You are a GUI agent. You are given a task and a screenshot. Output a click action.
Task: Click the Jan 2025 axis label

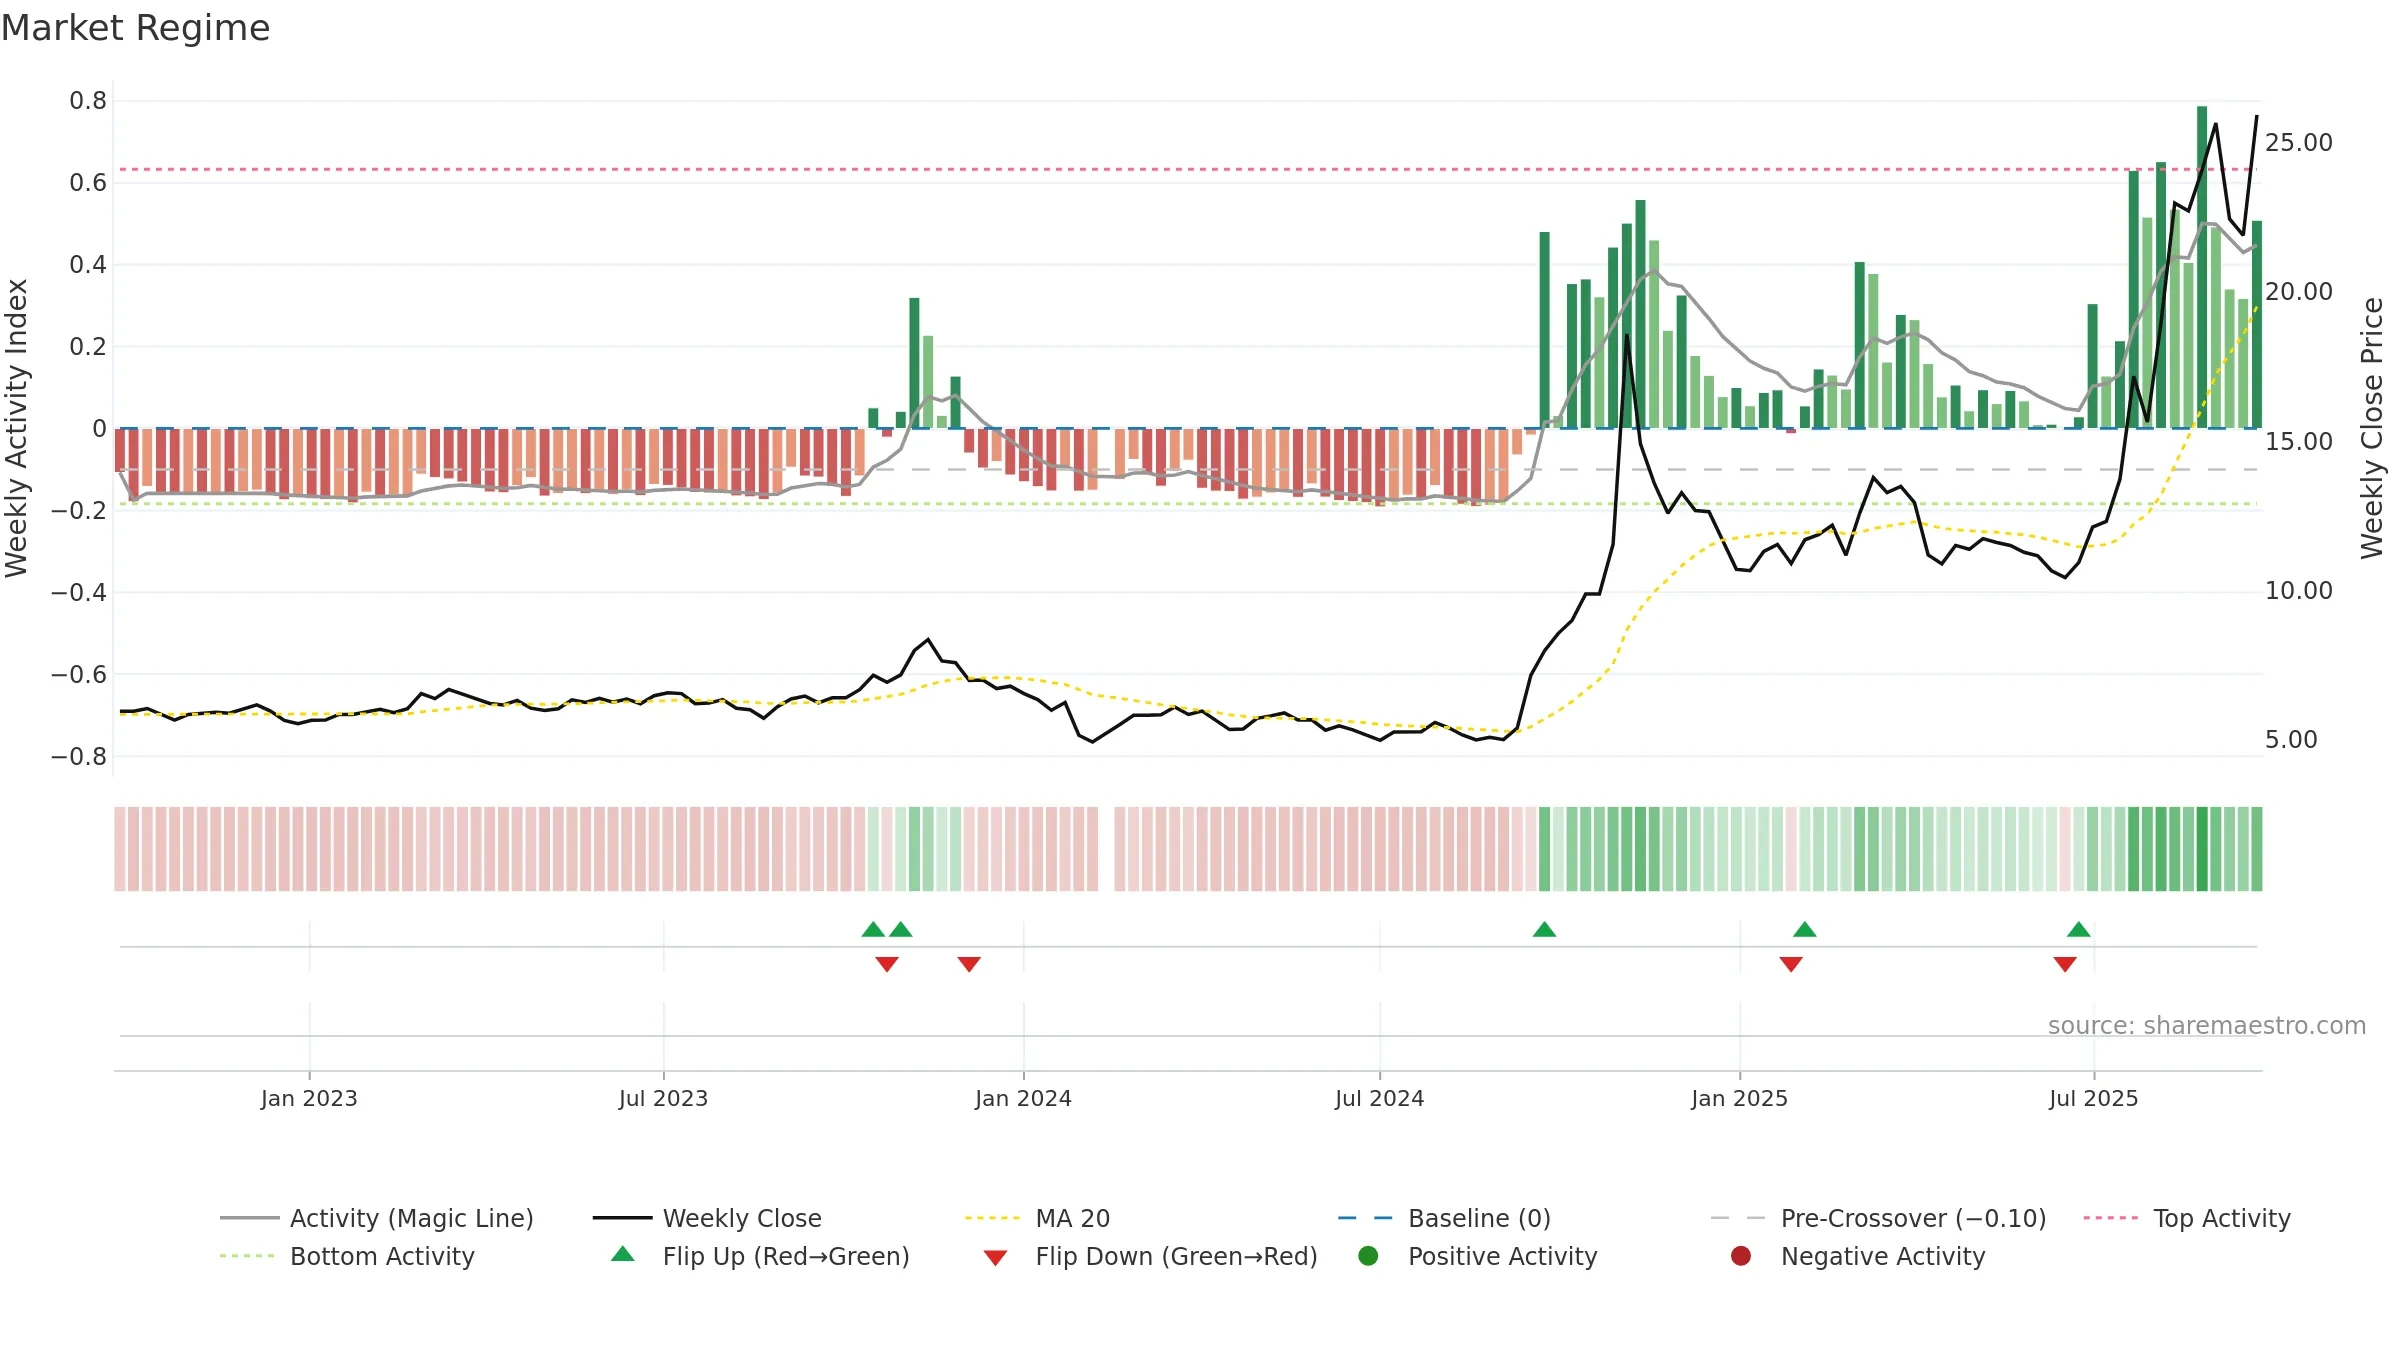[1739, 1099]
